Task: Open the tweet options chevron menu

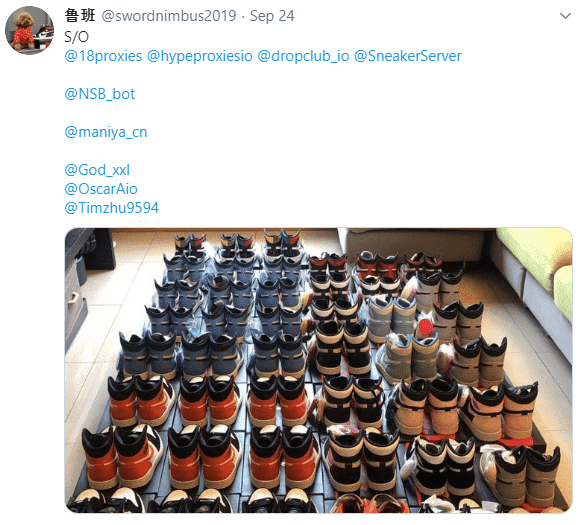Action: pos(565,16)
